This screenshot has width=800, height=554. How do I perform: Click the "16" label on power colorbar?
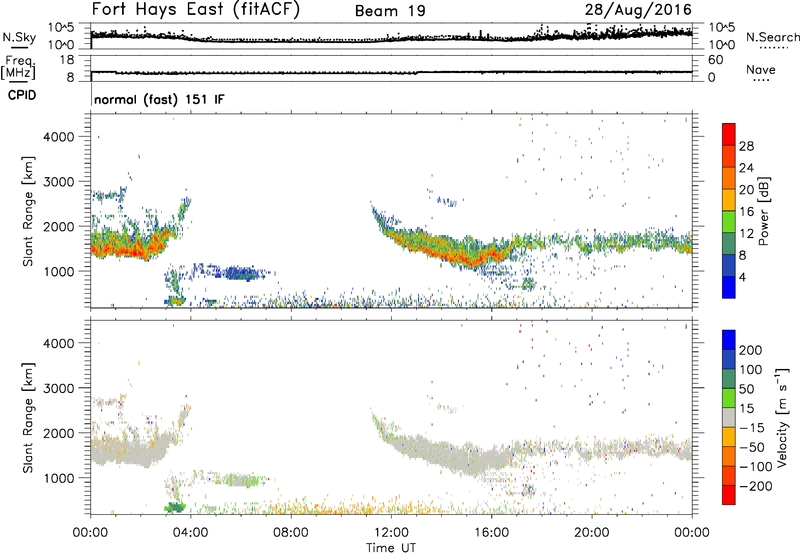(x=746, y=212)
